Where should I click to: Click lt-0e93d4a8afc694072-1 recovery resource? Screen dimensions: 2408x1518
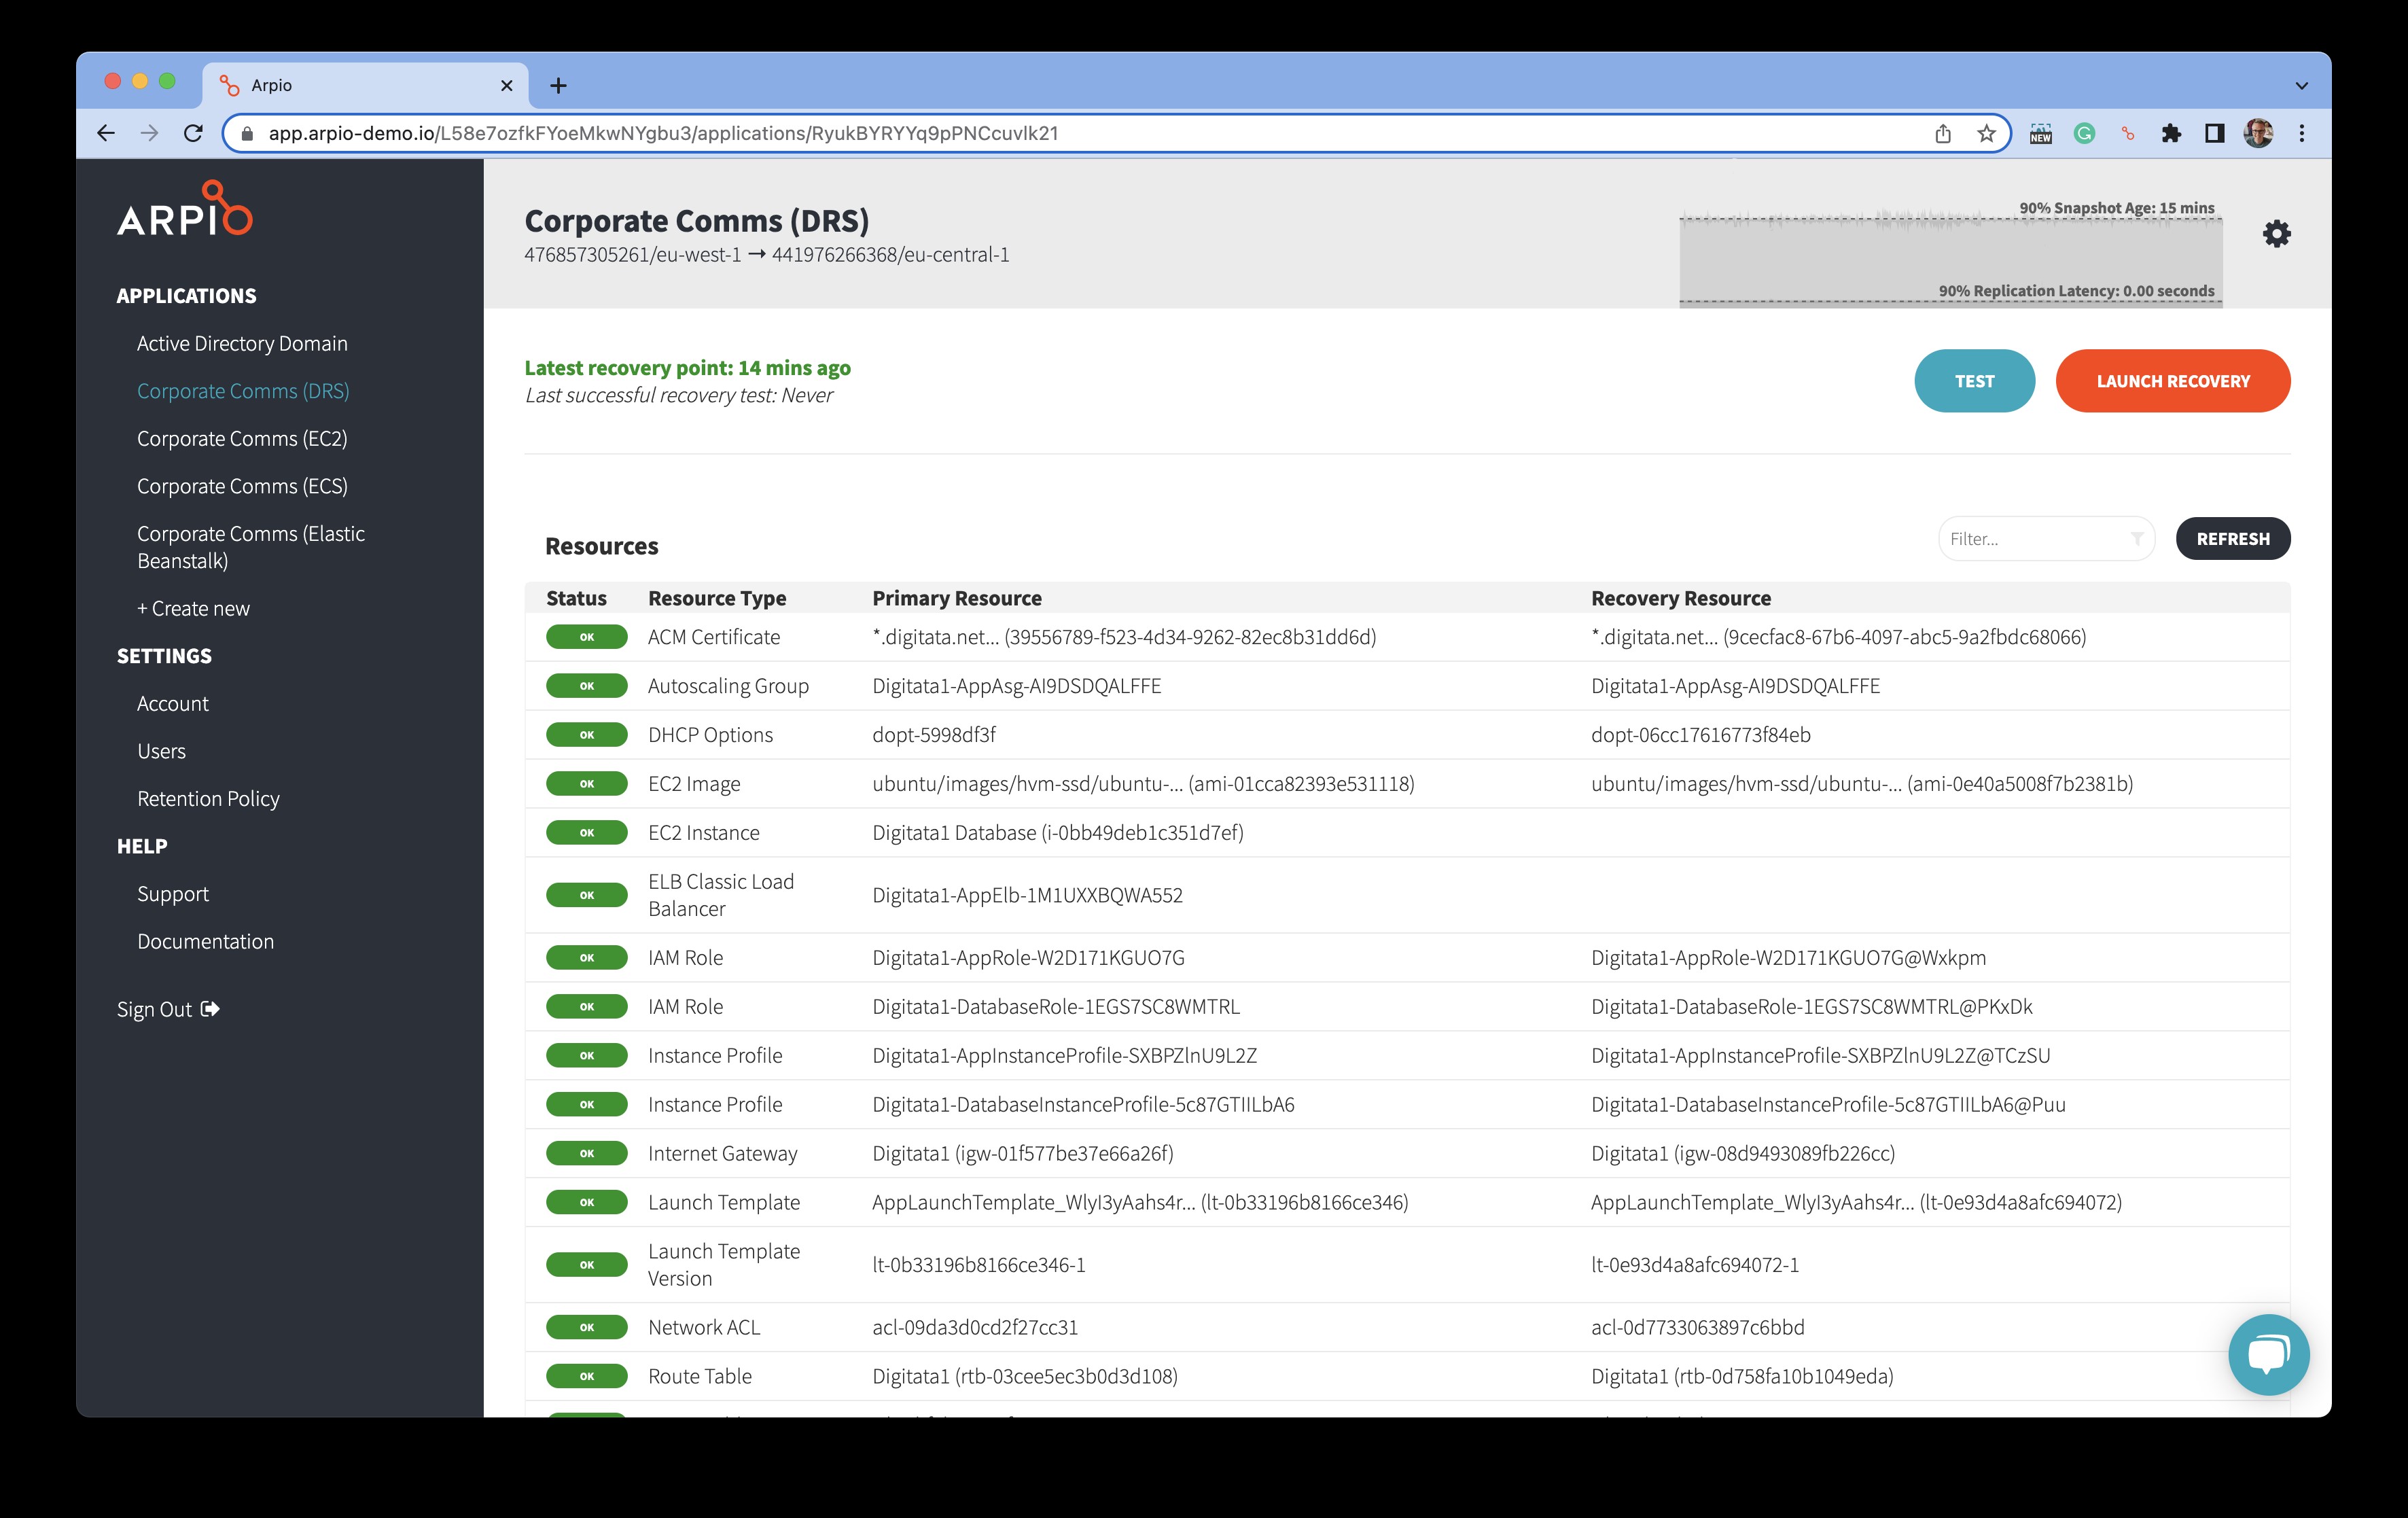[x=1695, y=1265]
